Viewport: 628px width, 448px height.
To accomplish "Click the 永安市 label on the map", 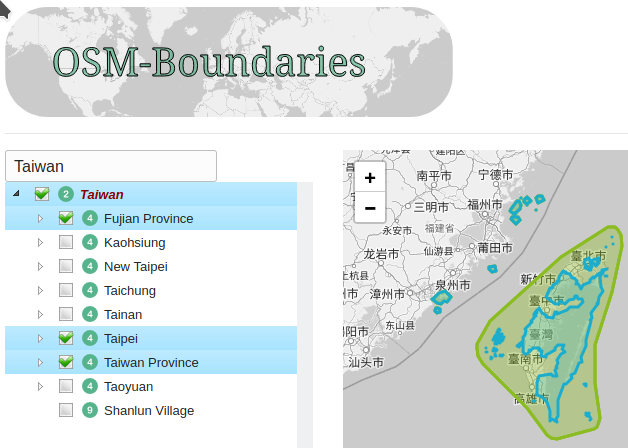I will pyautogui.click(x=397, y=231).
